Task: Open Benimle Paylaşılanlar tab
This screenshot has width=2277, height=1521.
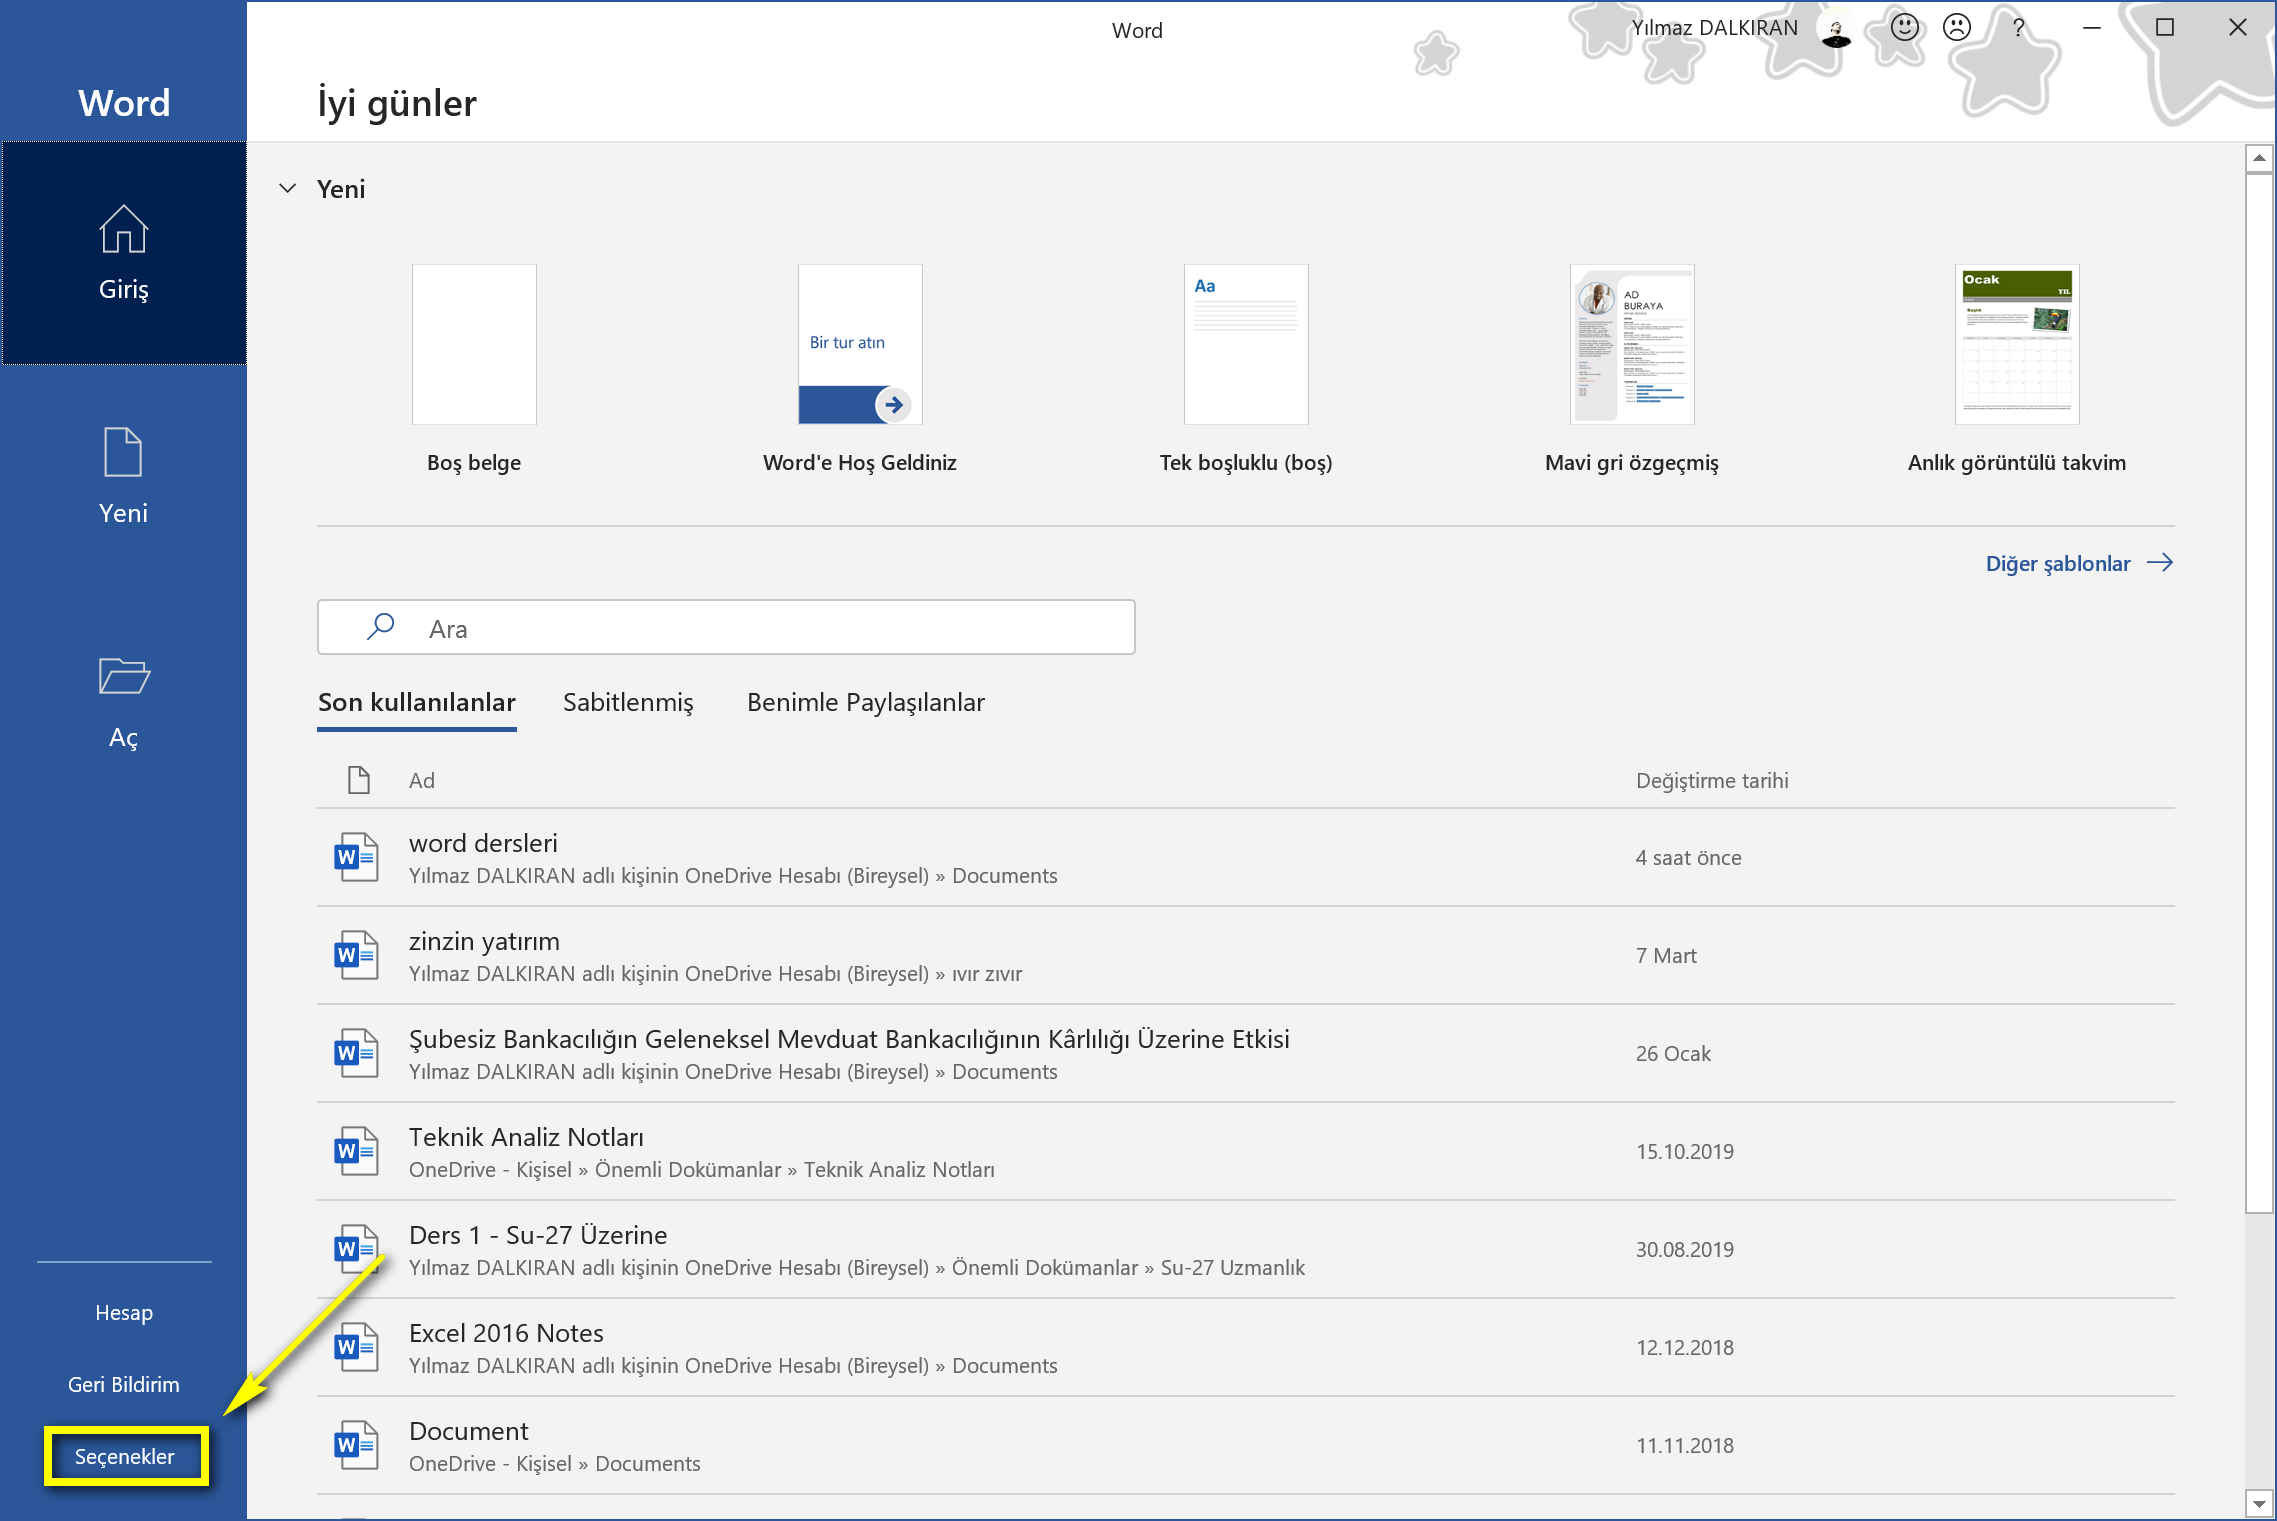Action: coord(865,702)
